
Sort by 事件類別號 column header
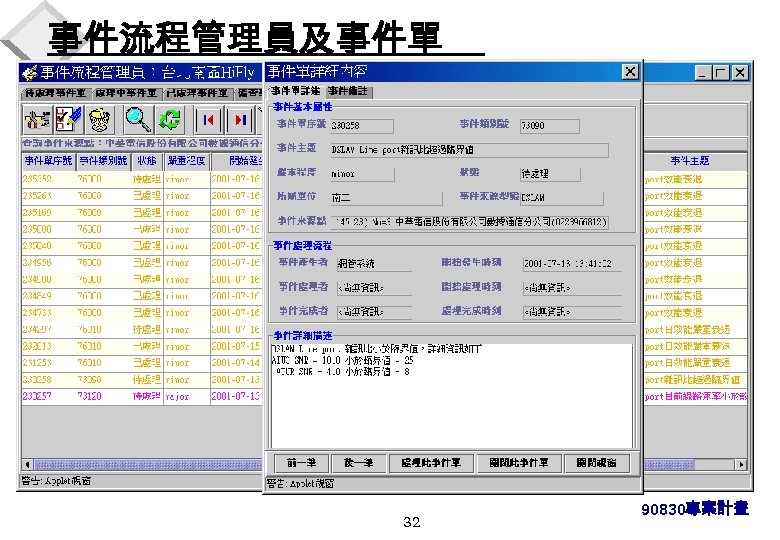(x=103, y=161)
